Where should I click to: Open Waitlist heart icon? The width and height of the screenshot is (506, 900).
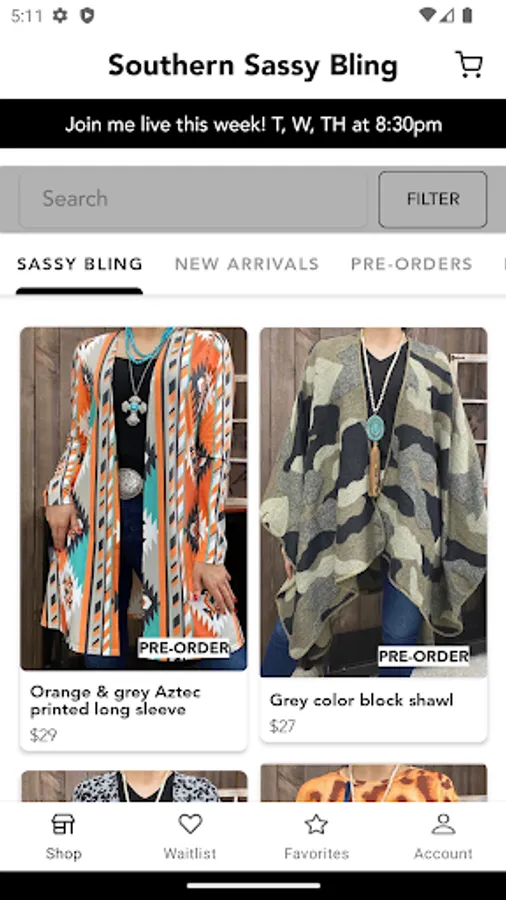(190, 824)
